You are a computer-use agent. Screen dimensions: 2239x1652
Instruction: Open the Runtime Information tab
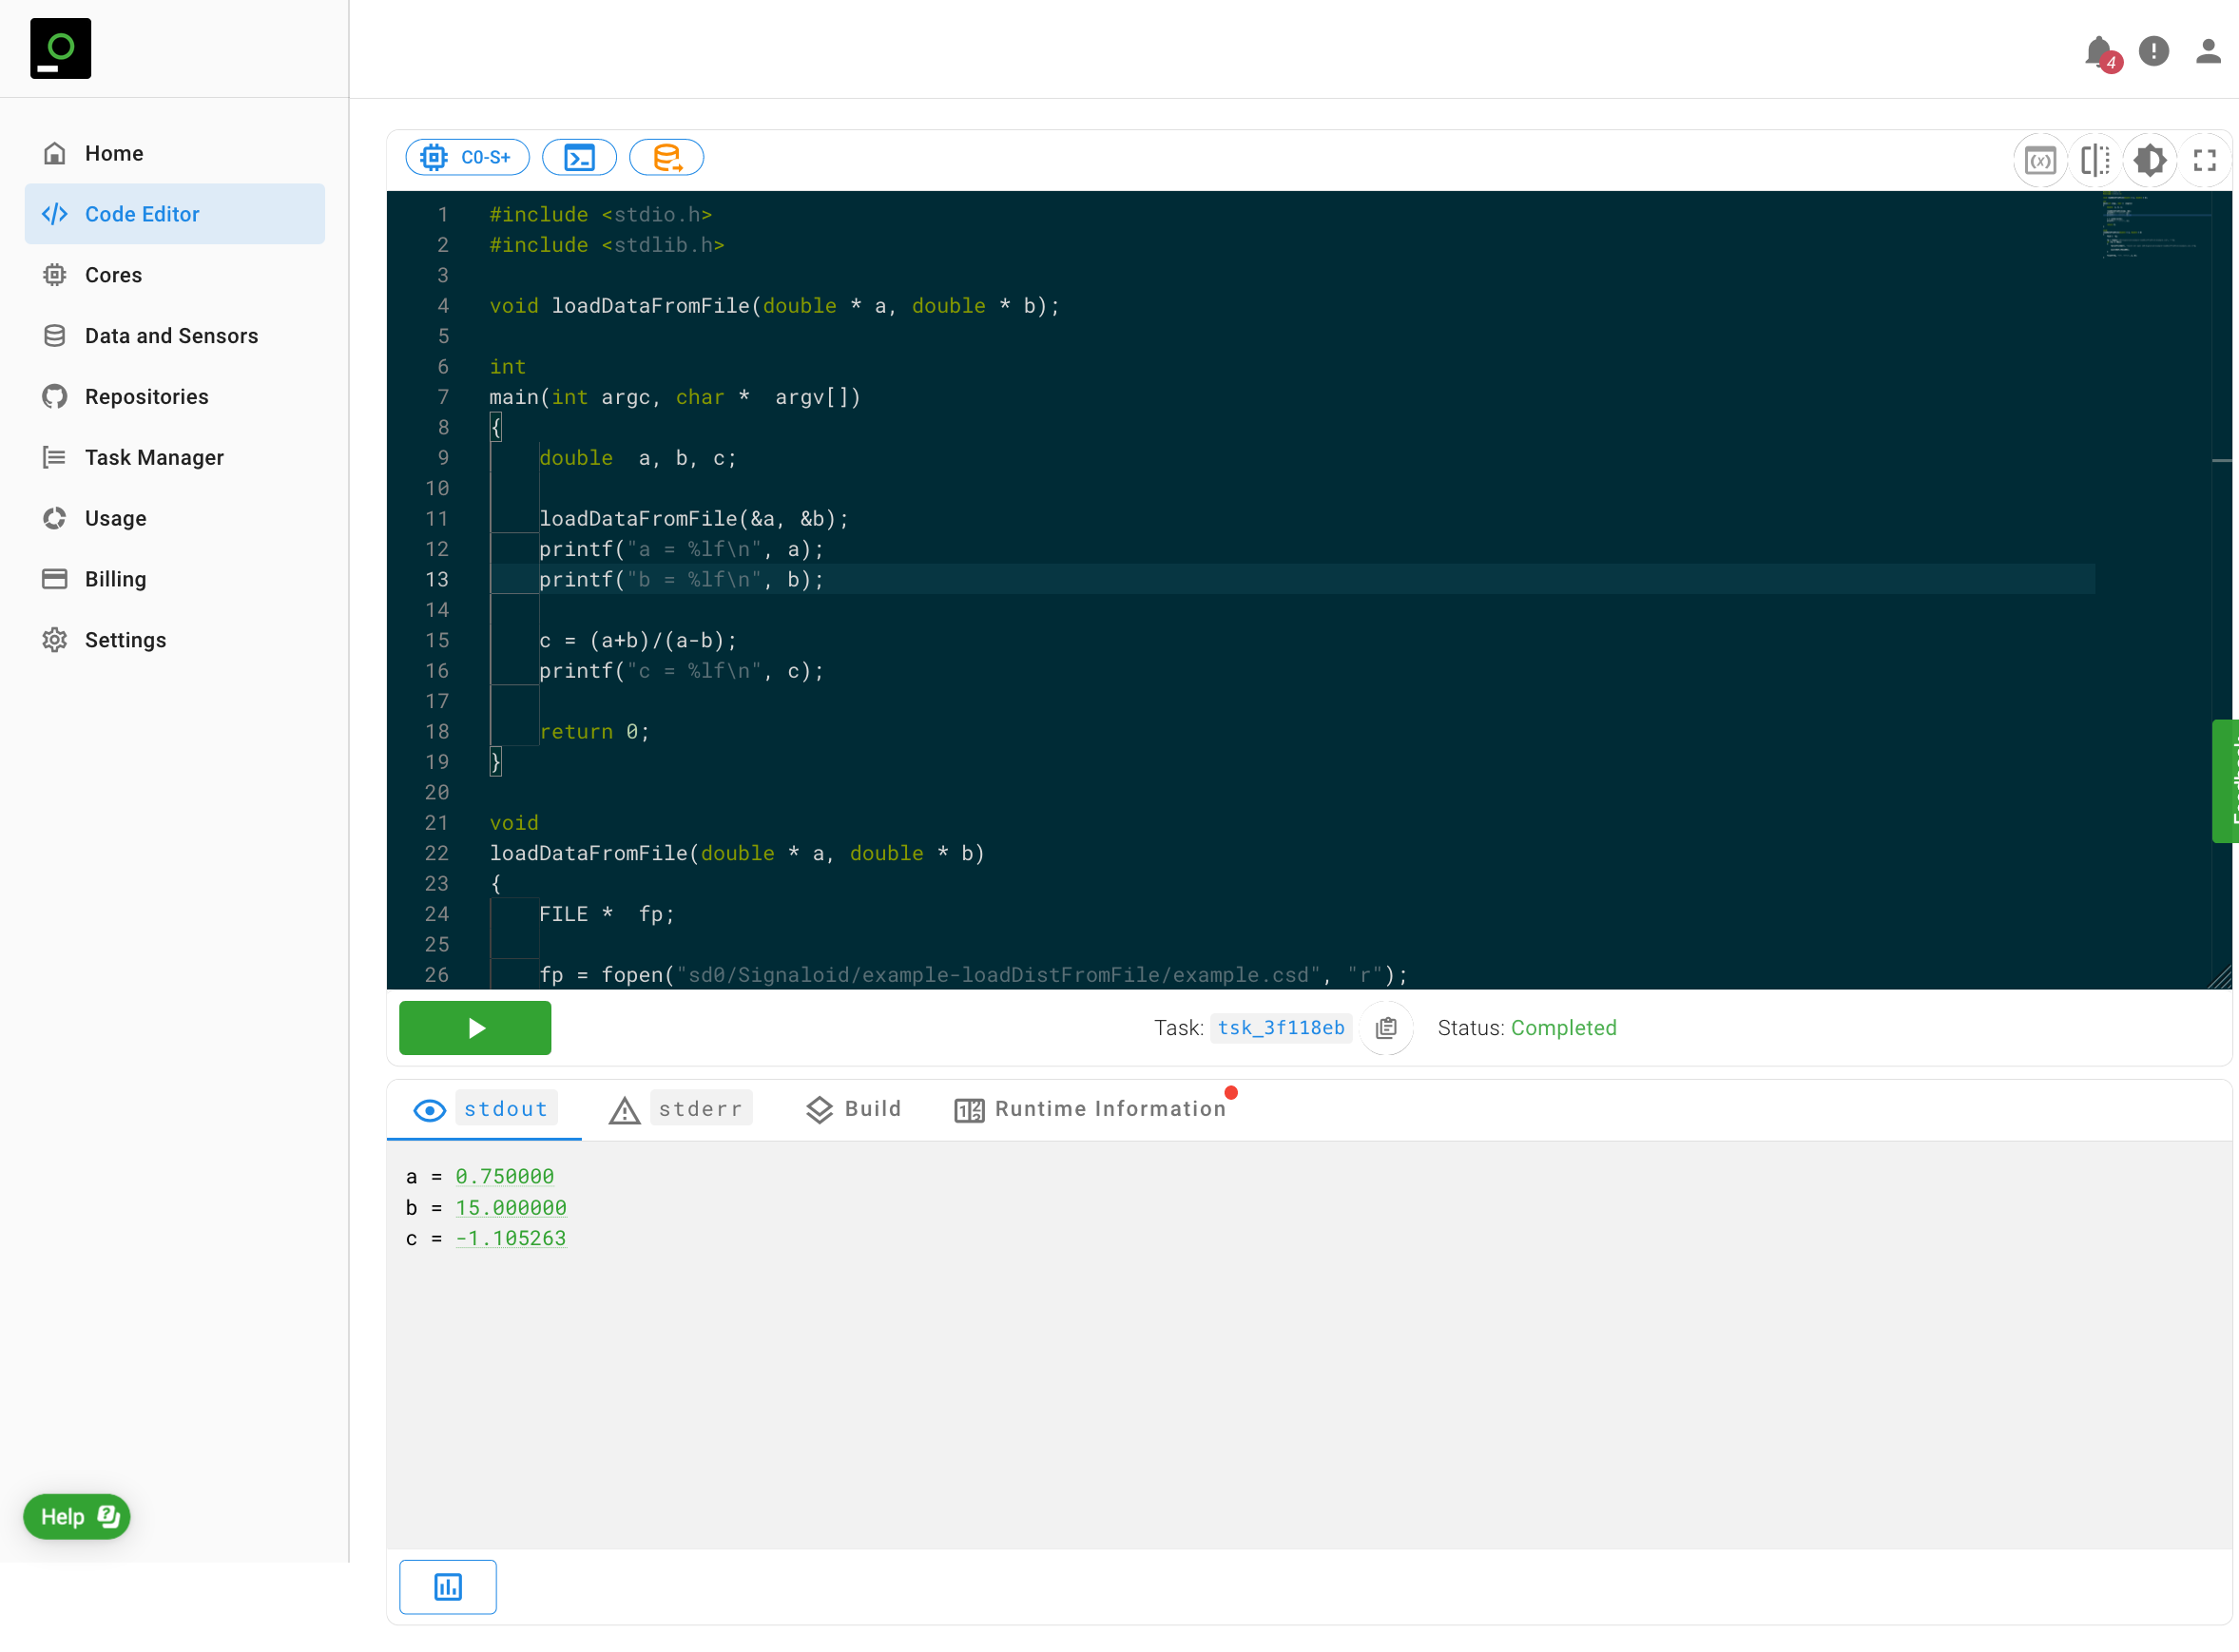[x=1091, y=1109]
